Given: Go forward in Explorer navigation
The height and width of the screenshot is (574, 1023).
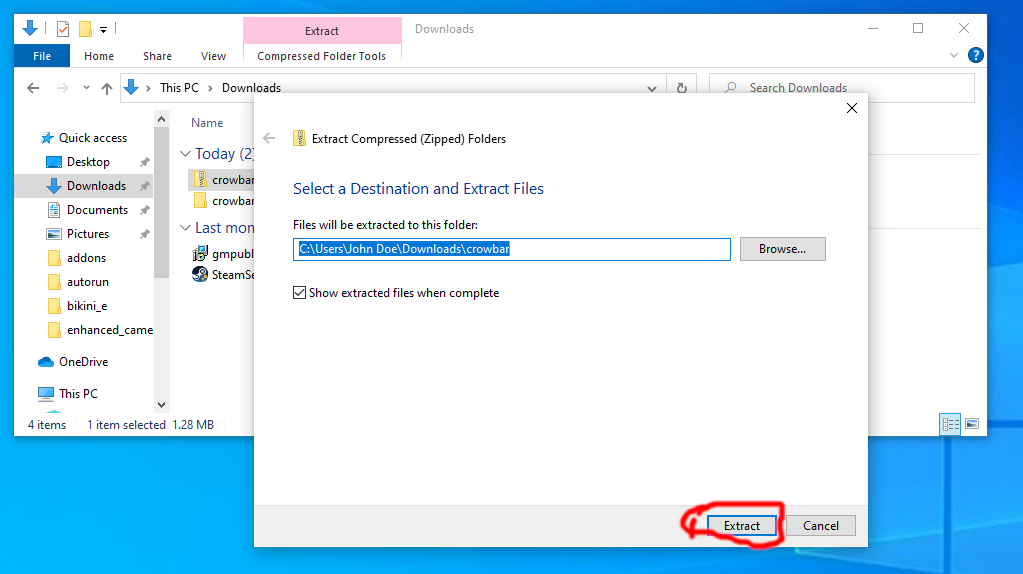Looking at the screenshot, I should tap(63, 88).
